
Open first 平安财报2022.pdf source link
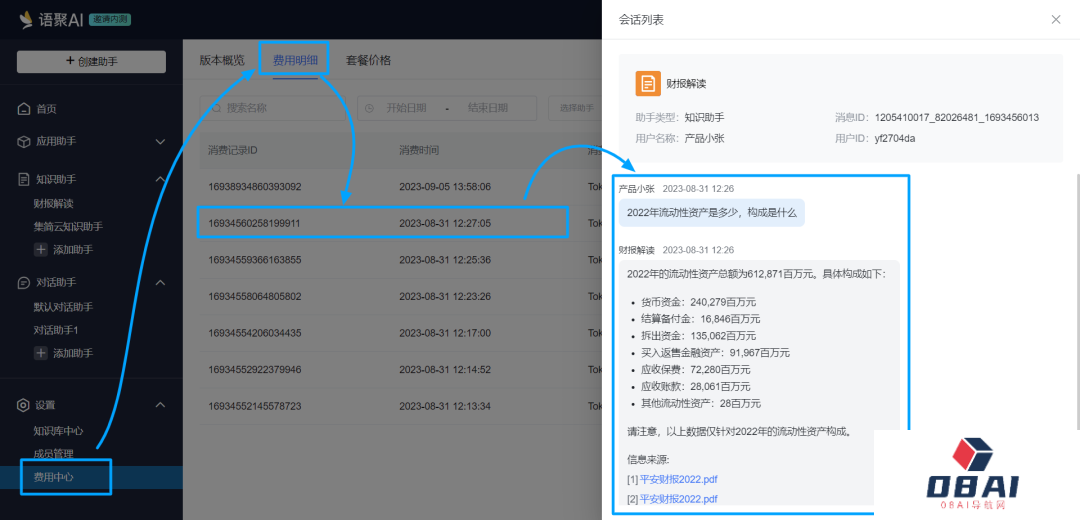678,479
